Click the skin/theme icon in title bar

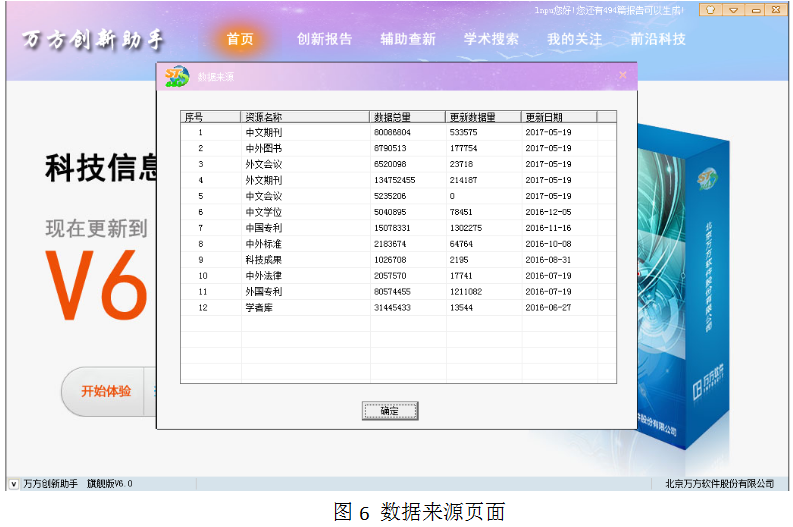click(710, 10)
